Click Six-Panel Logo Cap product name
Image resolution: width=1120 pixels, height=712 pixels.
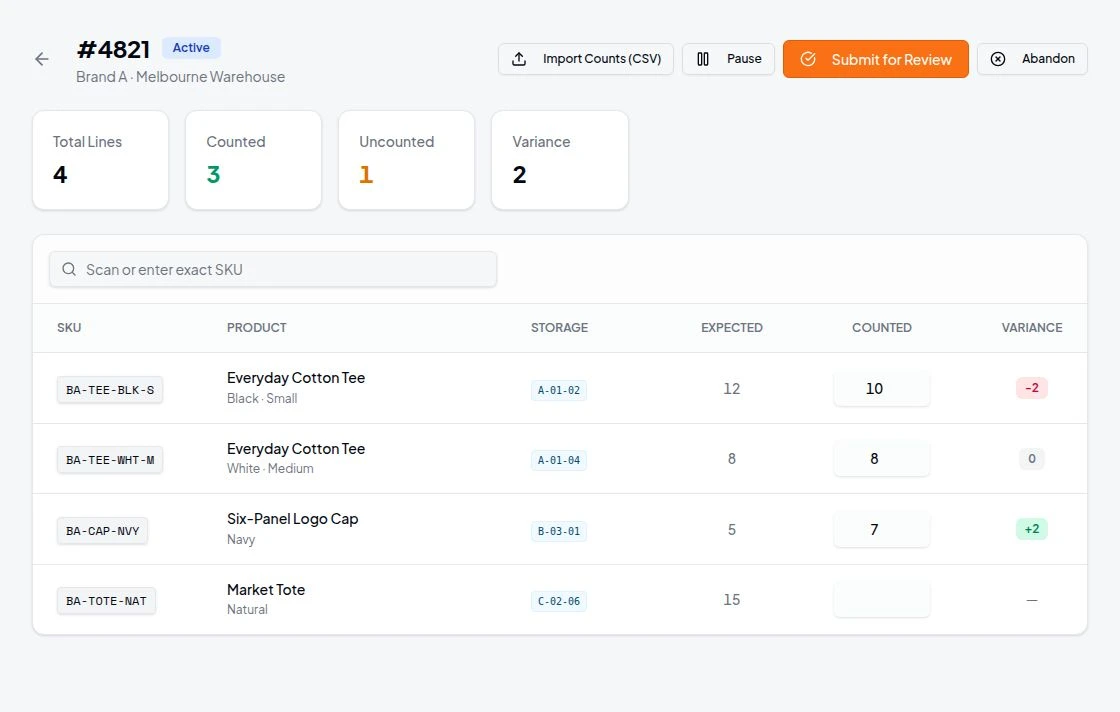tap(292, 519)
